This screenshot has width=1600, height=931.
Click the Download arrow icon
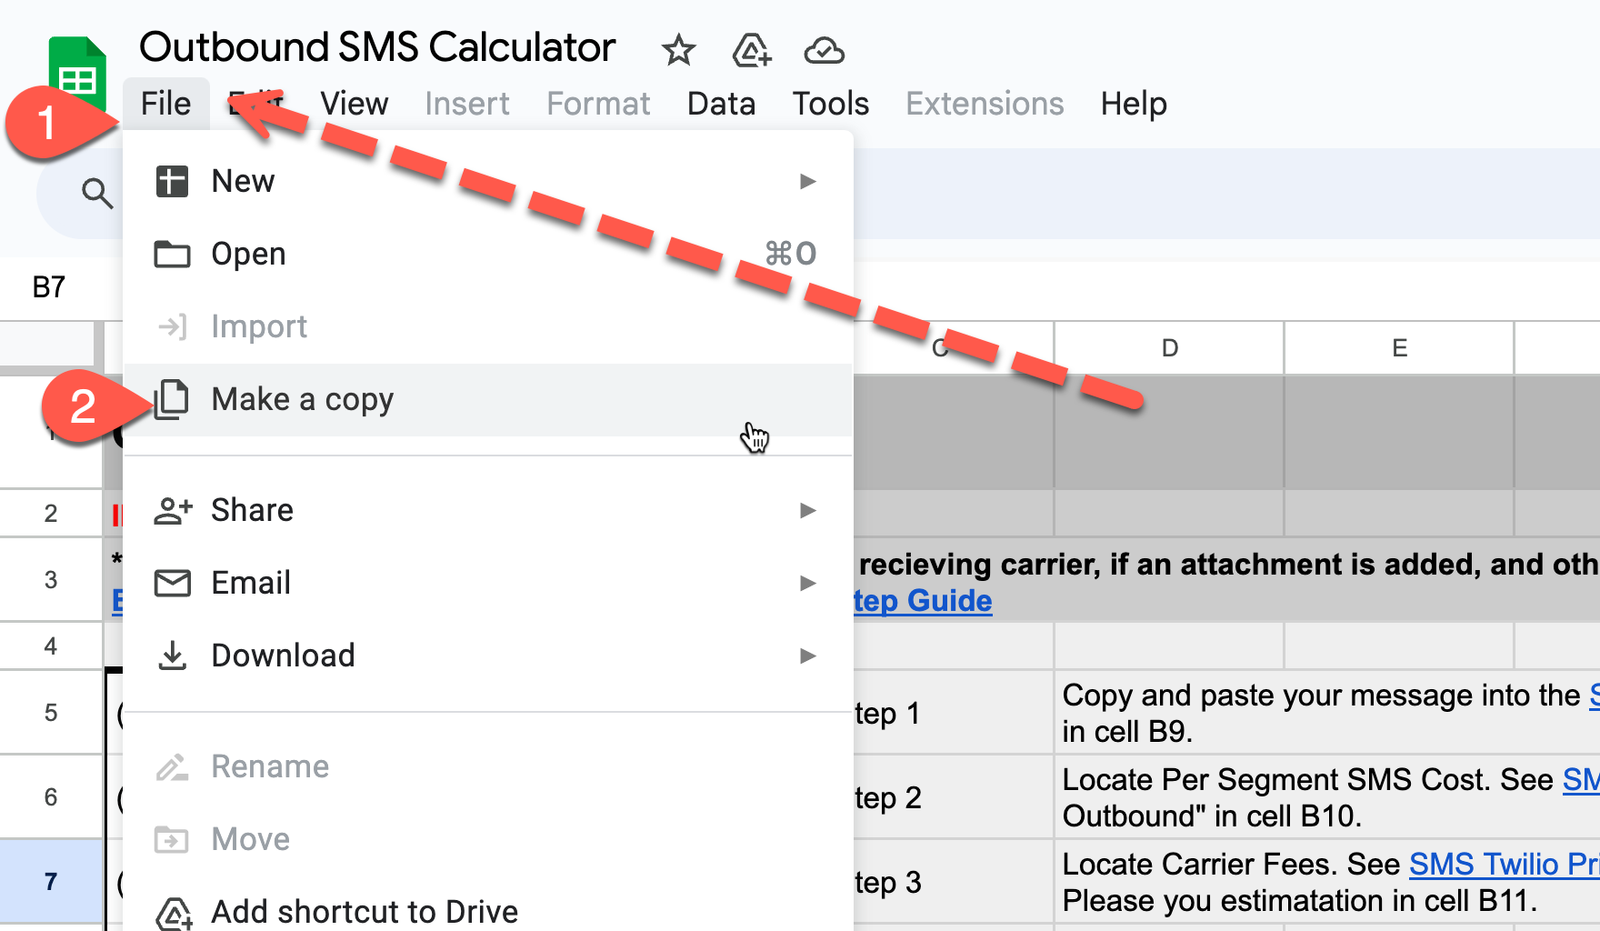[x=172, y=656]
